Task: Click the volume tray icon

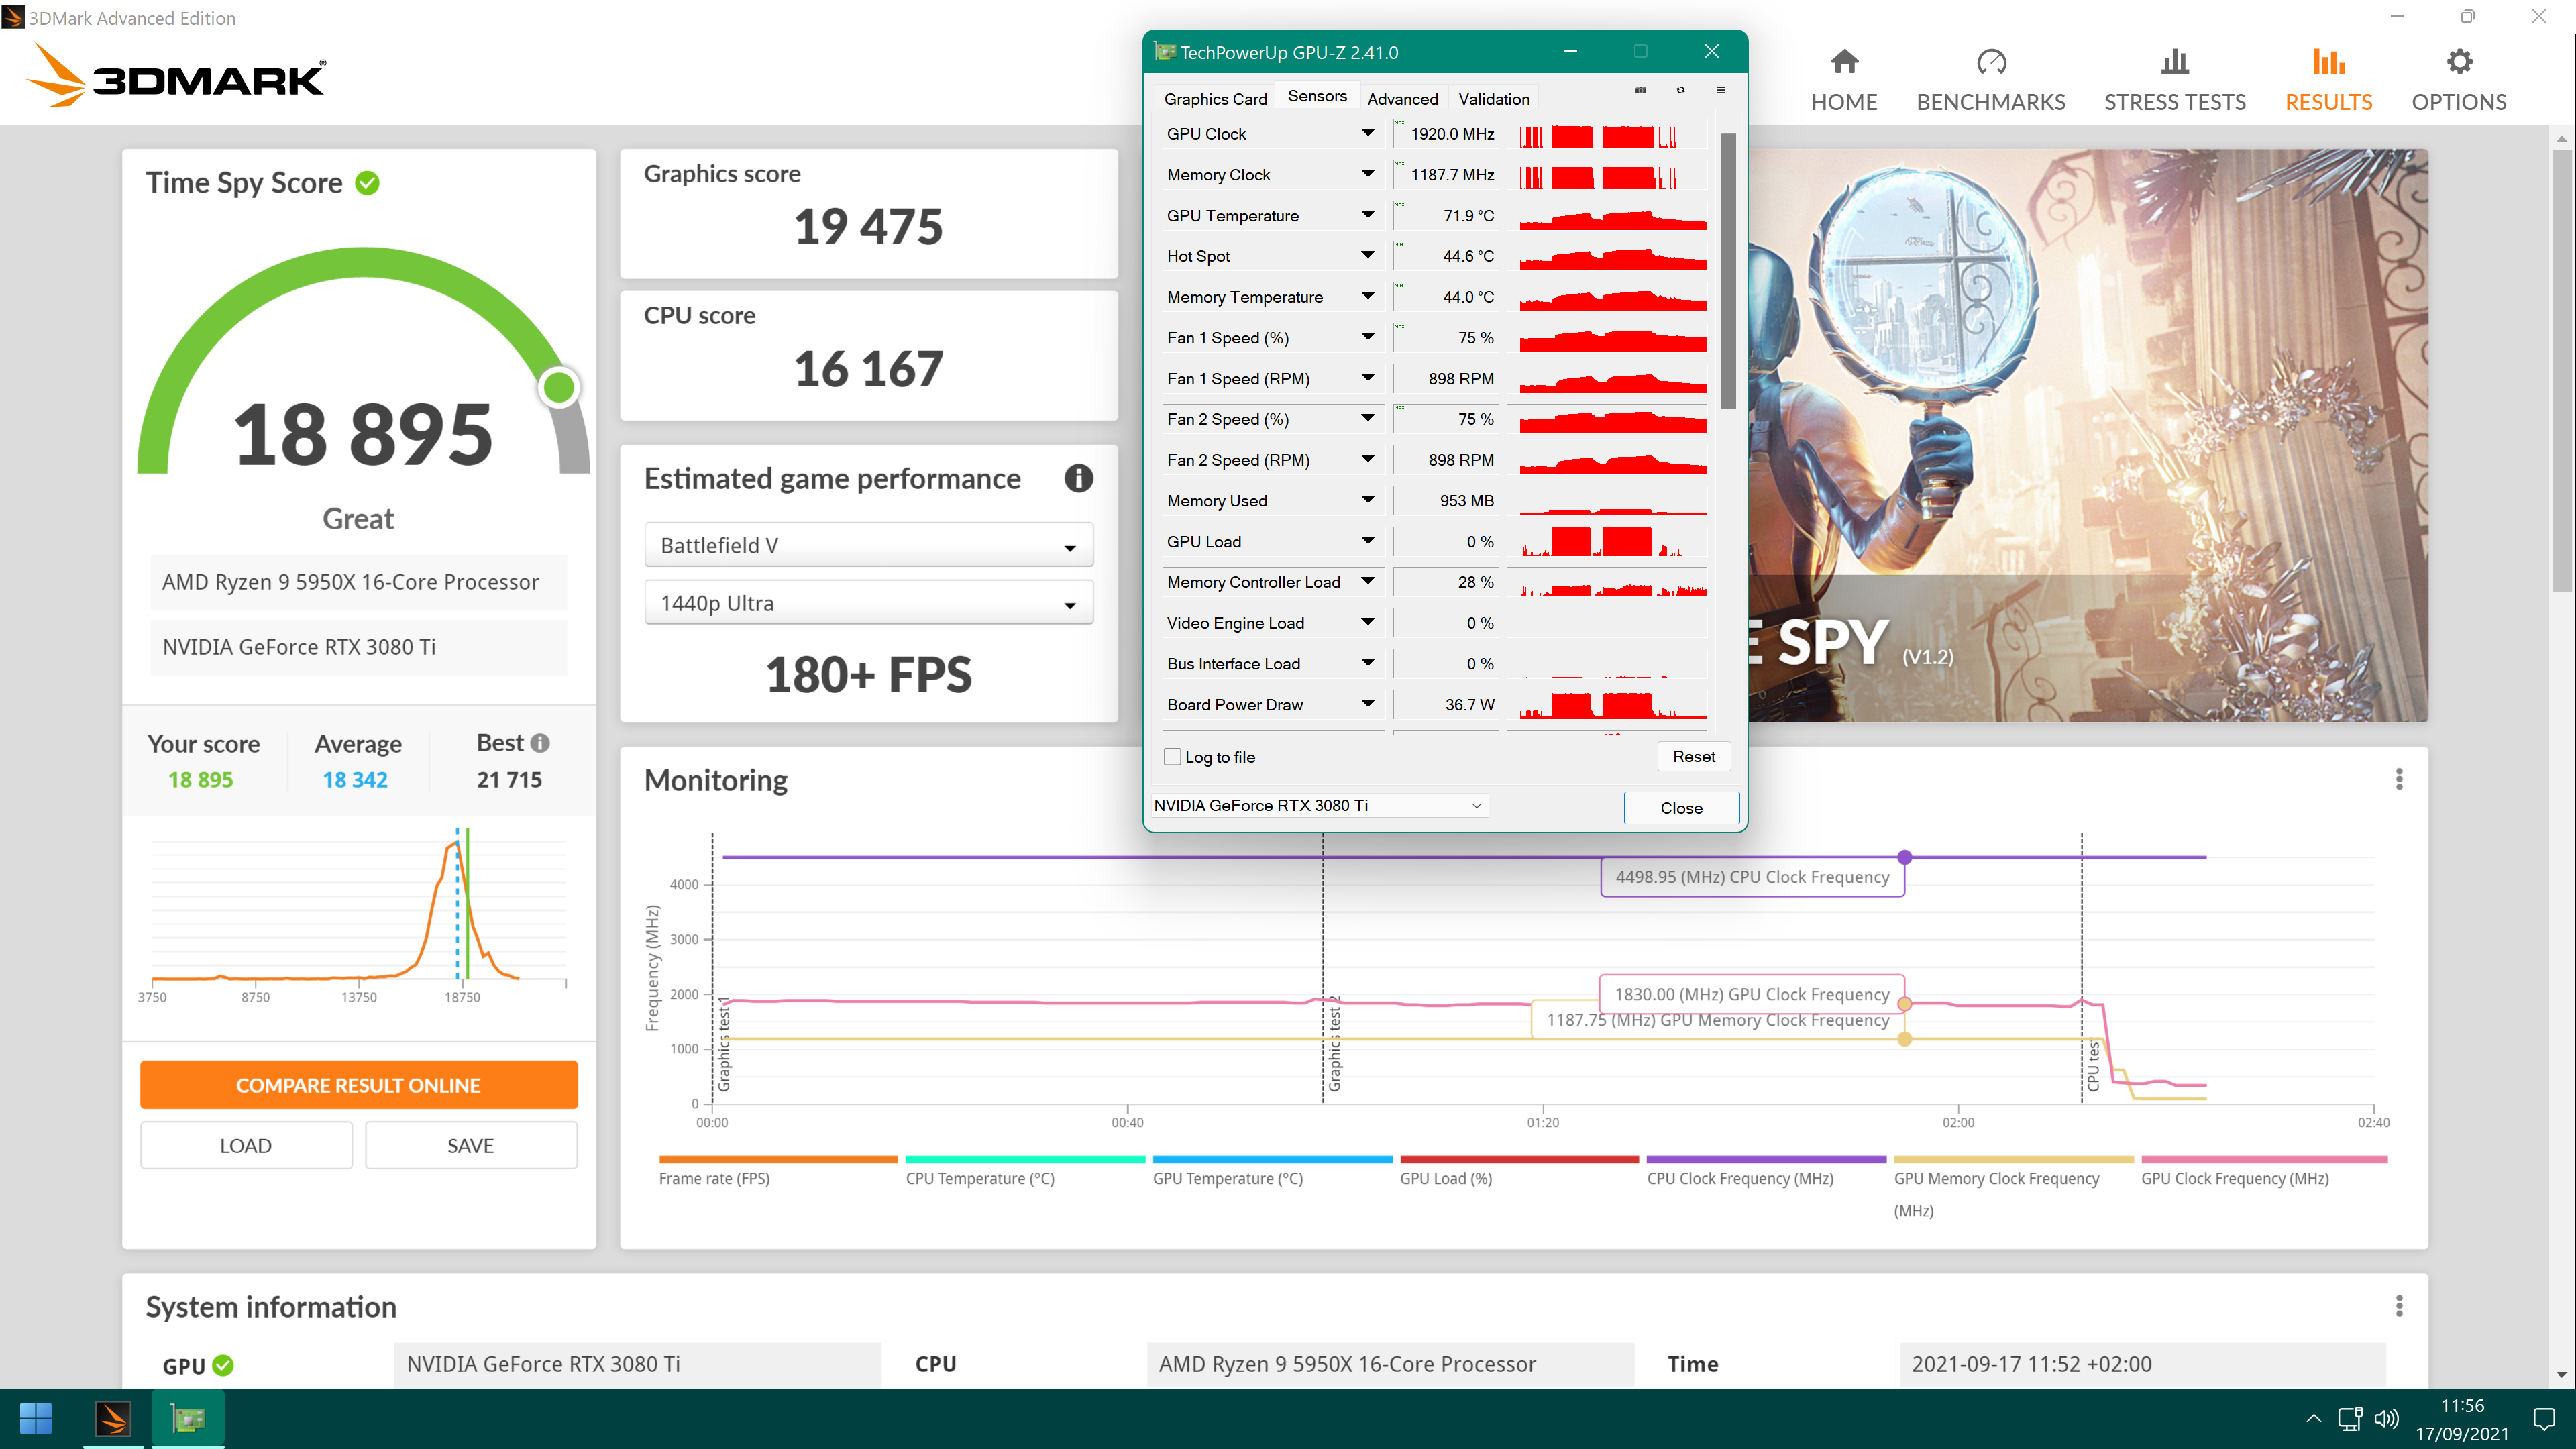Action: click(x=2386, y=1418)
